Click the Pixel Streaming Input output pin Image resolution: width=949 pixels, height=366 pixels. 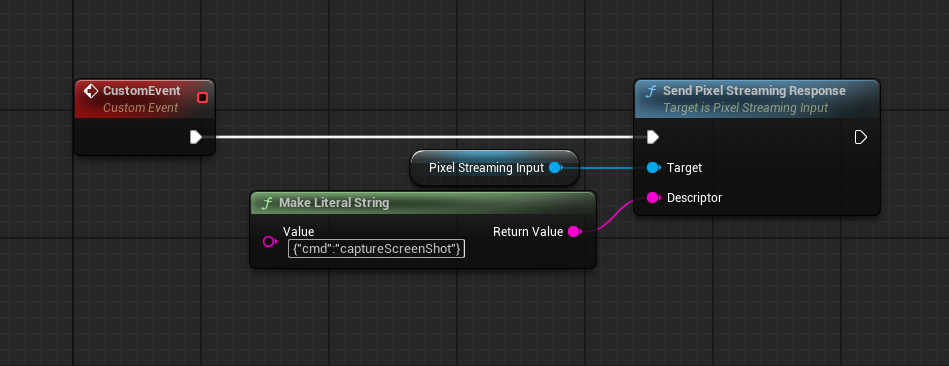click(555, 168)
